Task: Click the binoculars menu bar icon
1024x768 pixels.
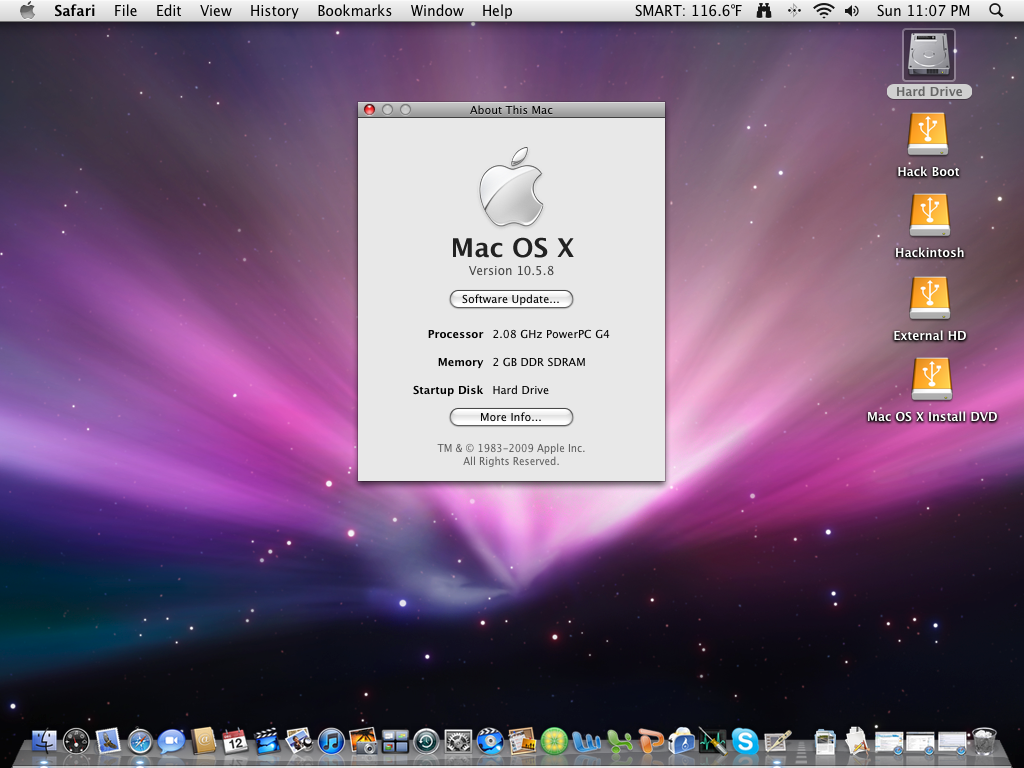Action: click(763, 10)
